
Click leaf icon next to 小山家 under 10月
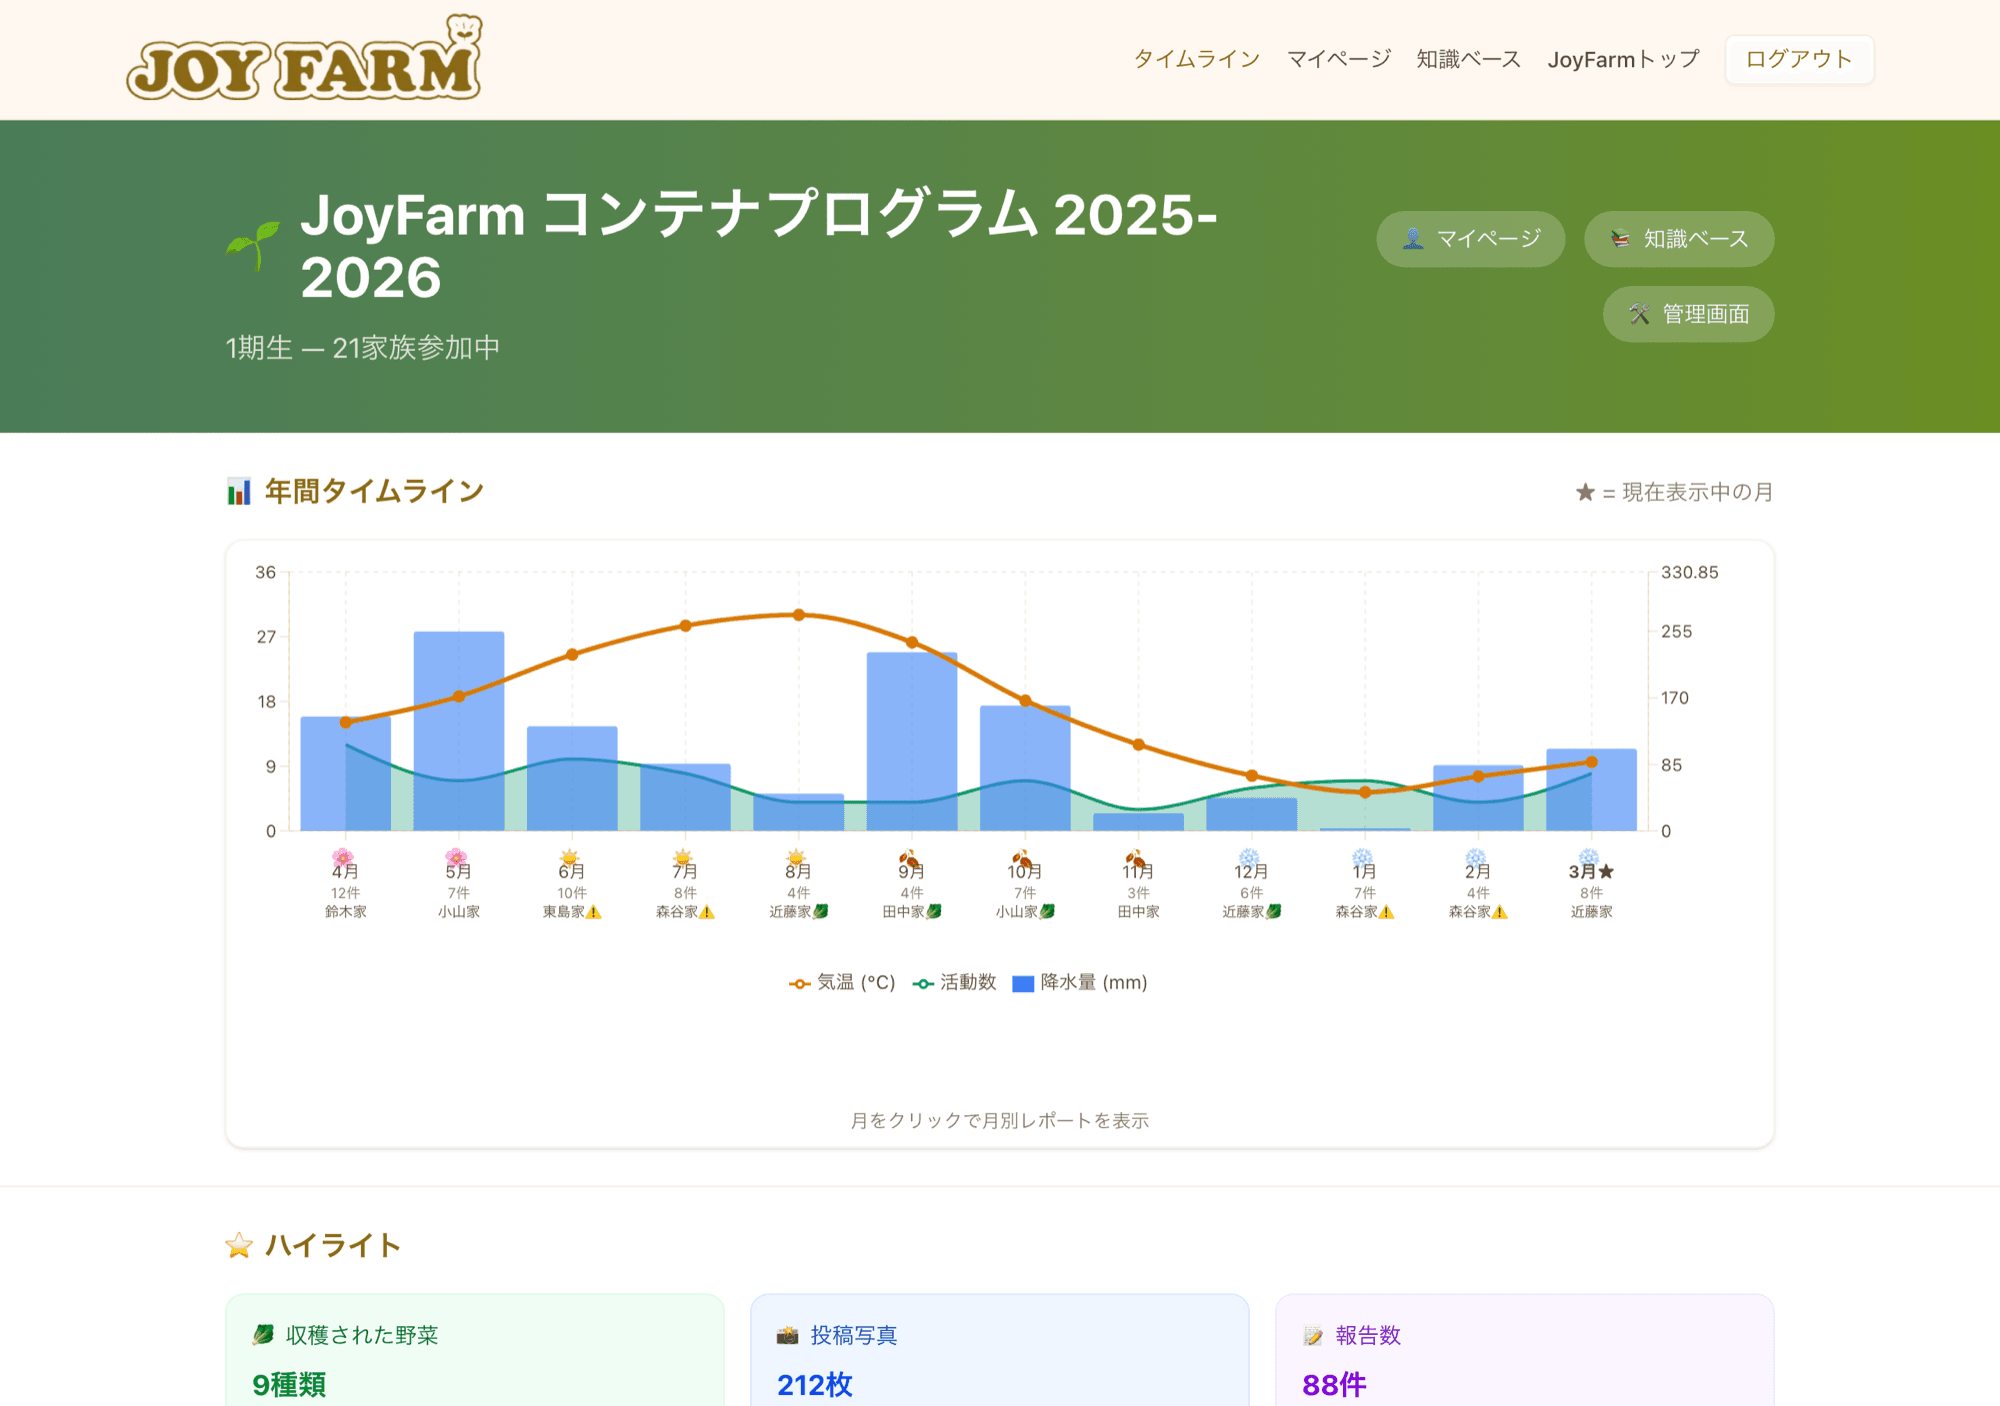tap(1047, 912)
